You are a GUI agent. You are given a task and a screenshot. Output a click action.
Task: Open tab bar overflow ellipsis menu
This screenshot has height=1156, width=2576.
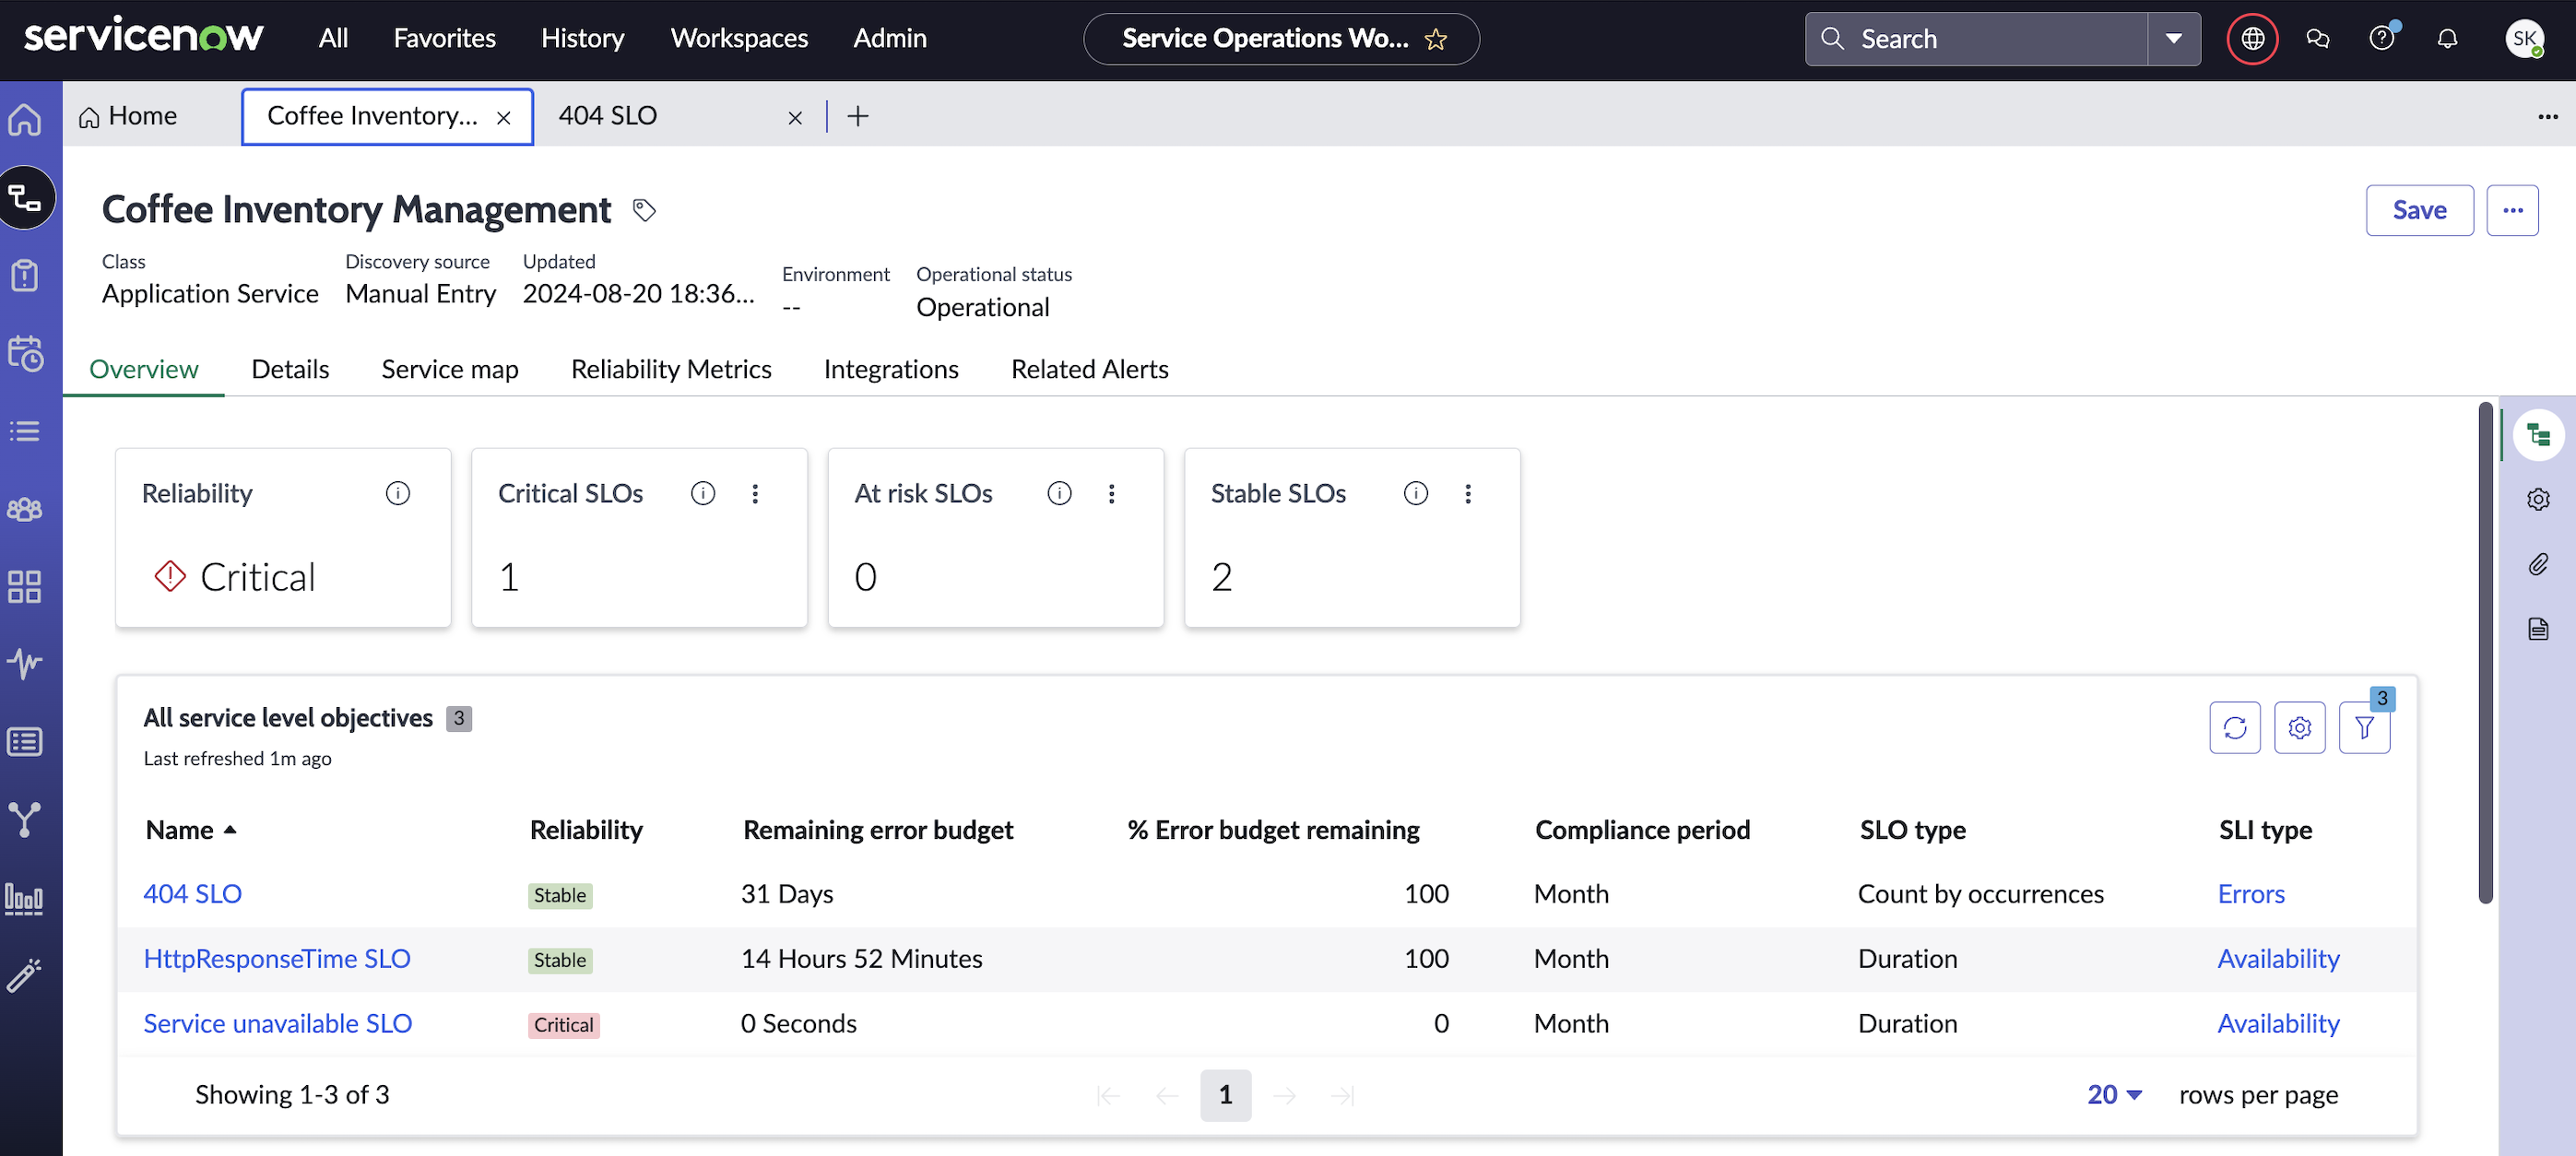tap(2548, 117)
